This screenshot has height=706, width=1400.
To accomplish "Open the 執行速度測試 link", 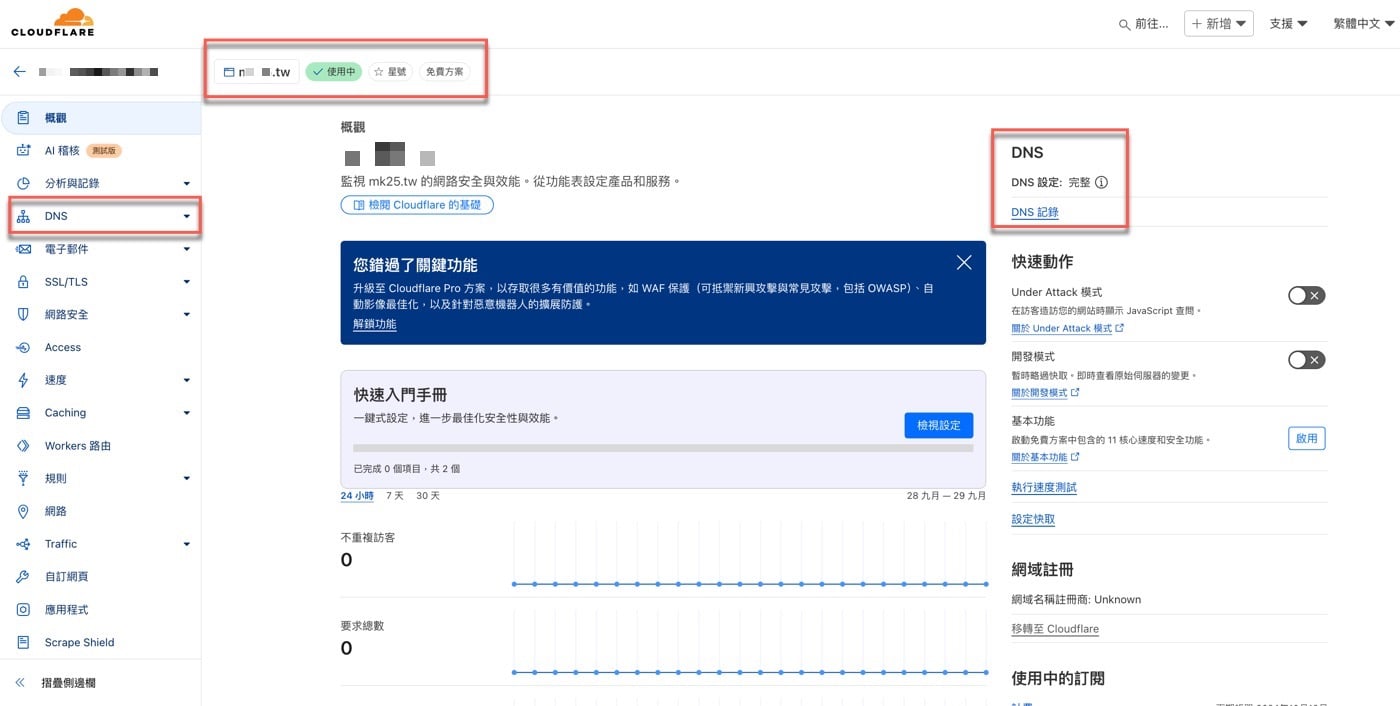I will [x=1044, y=487].
